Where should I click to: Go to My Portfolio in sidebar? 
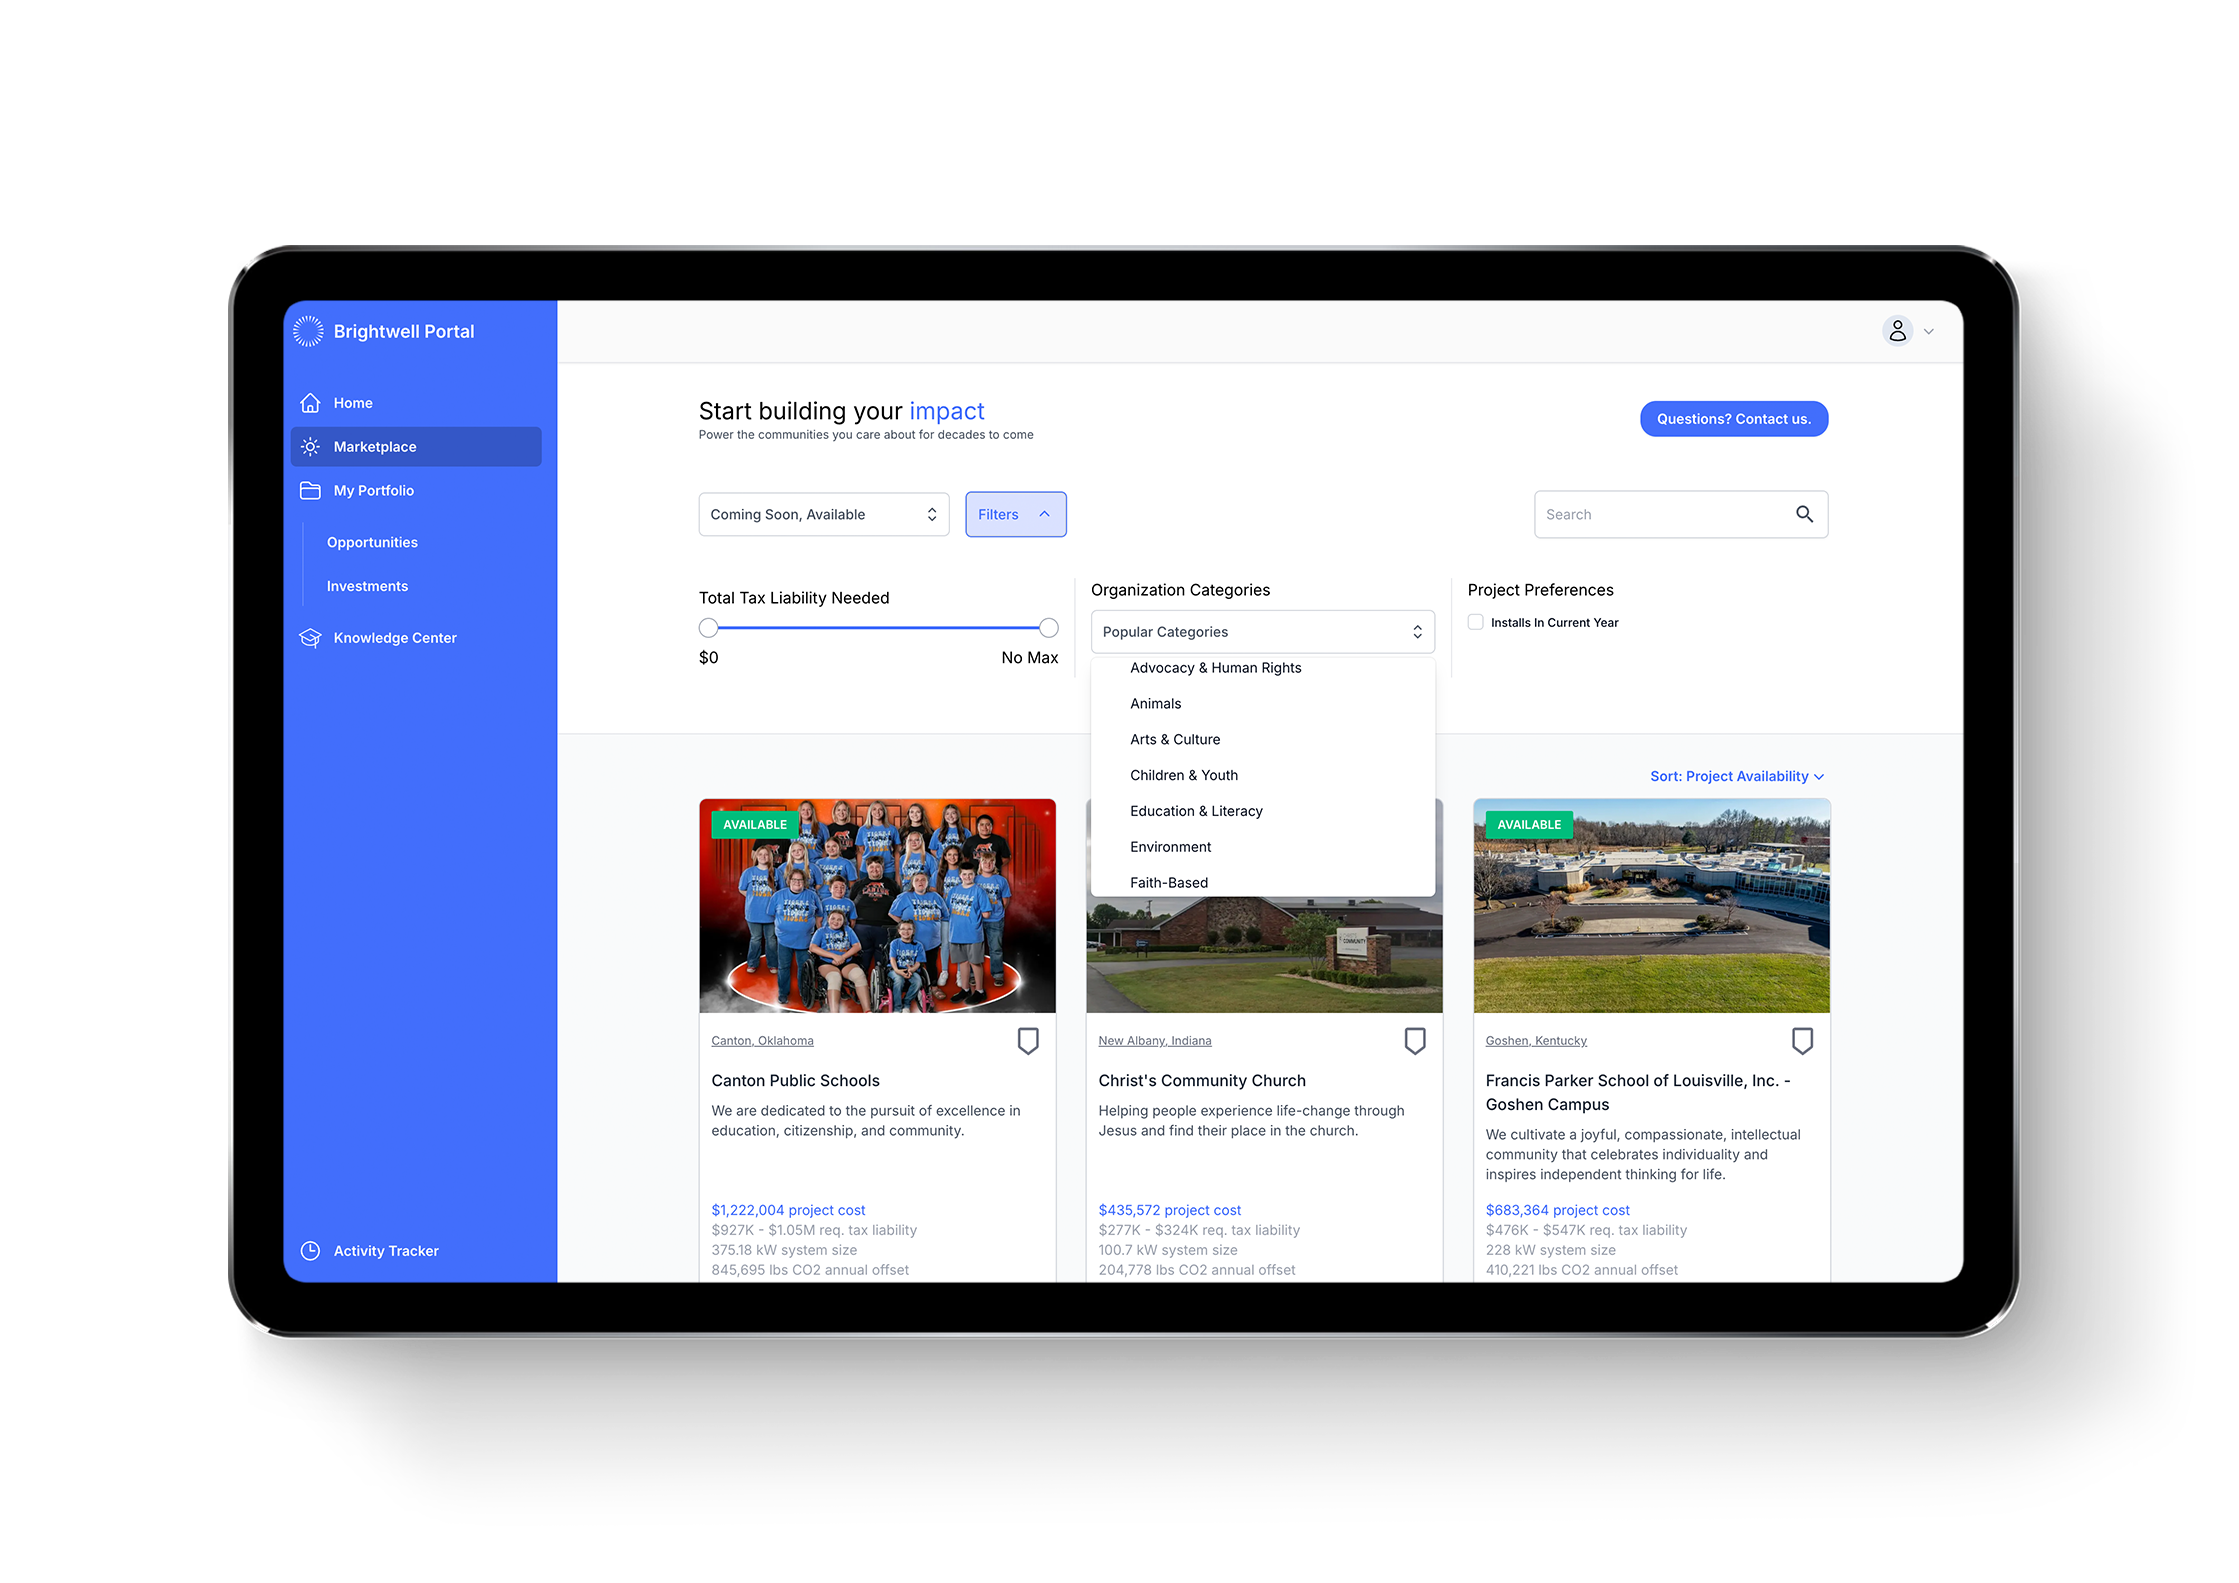373,491
